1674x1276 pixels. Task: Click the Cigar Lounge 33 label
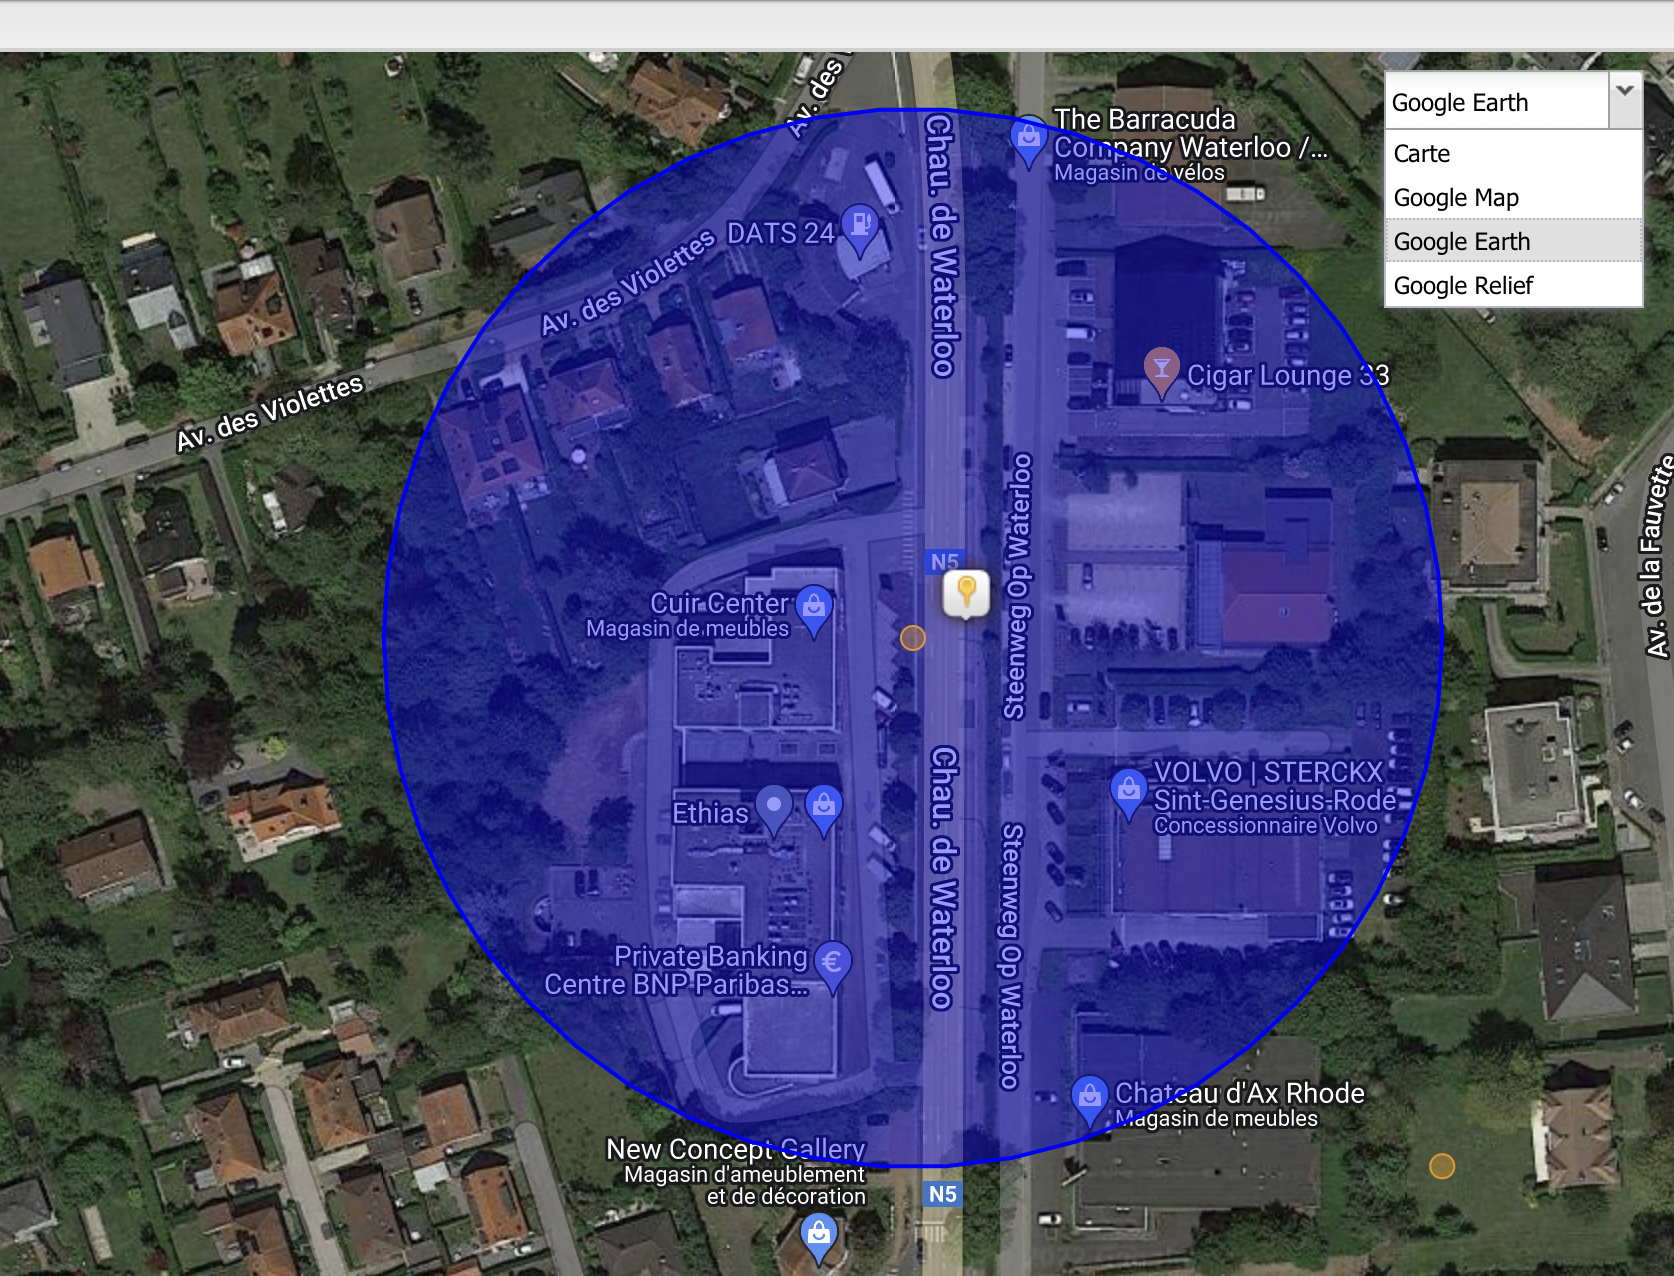tap(1288, 375)
